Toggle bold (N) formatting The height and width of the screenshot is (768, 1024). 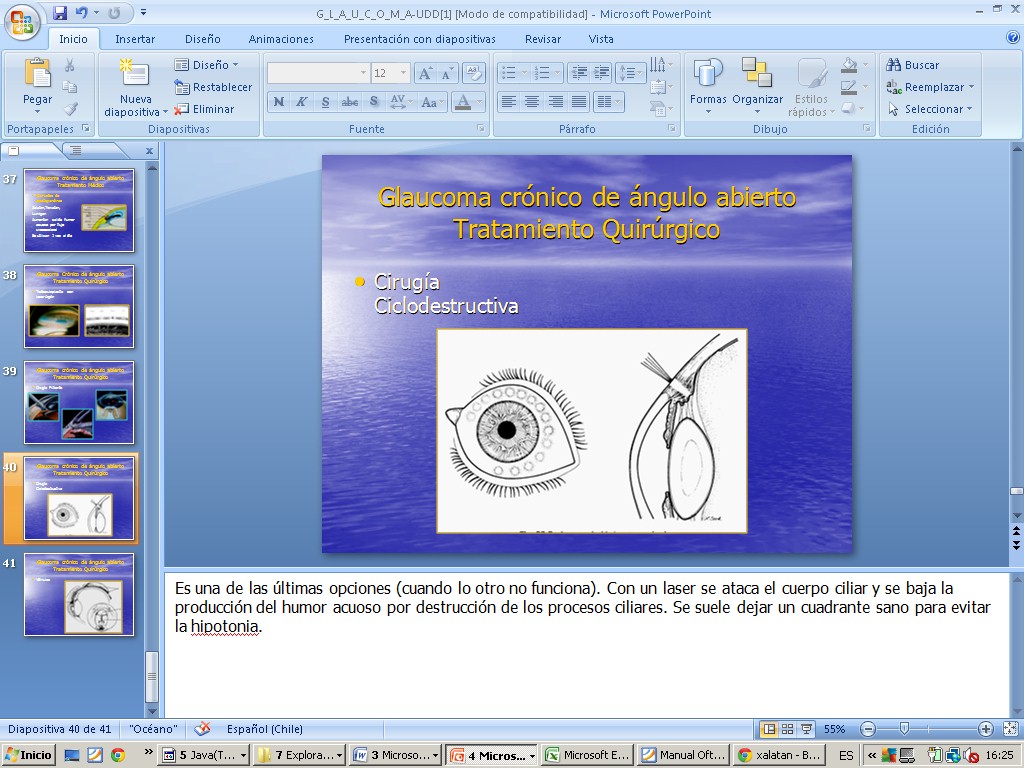pyautogui.click(x=279, y=102)
